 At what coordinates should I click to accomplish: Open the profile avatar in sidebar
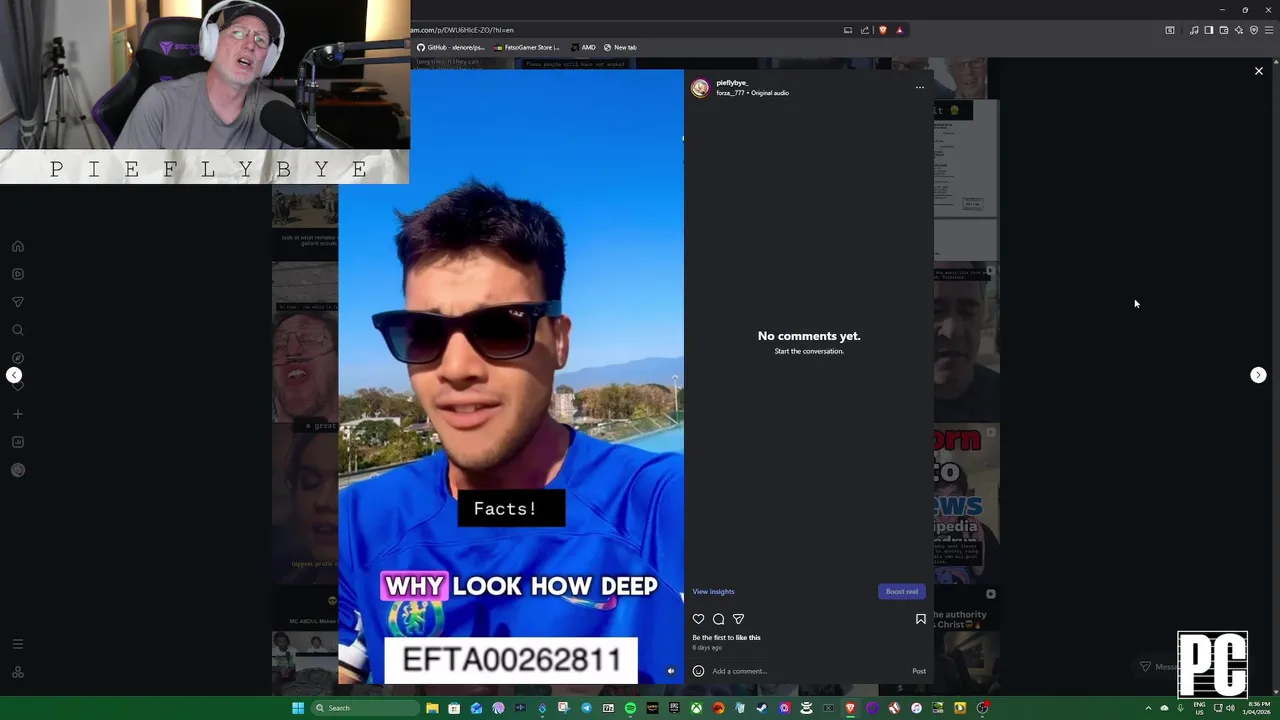point(18,470)
